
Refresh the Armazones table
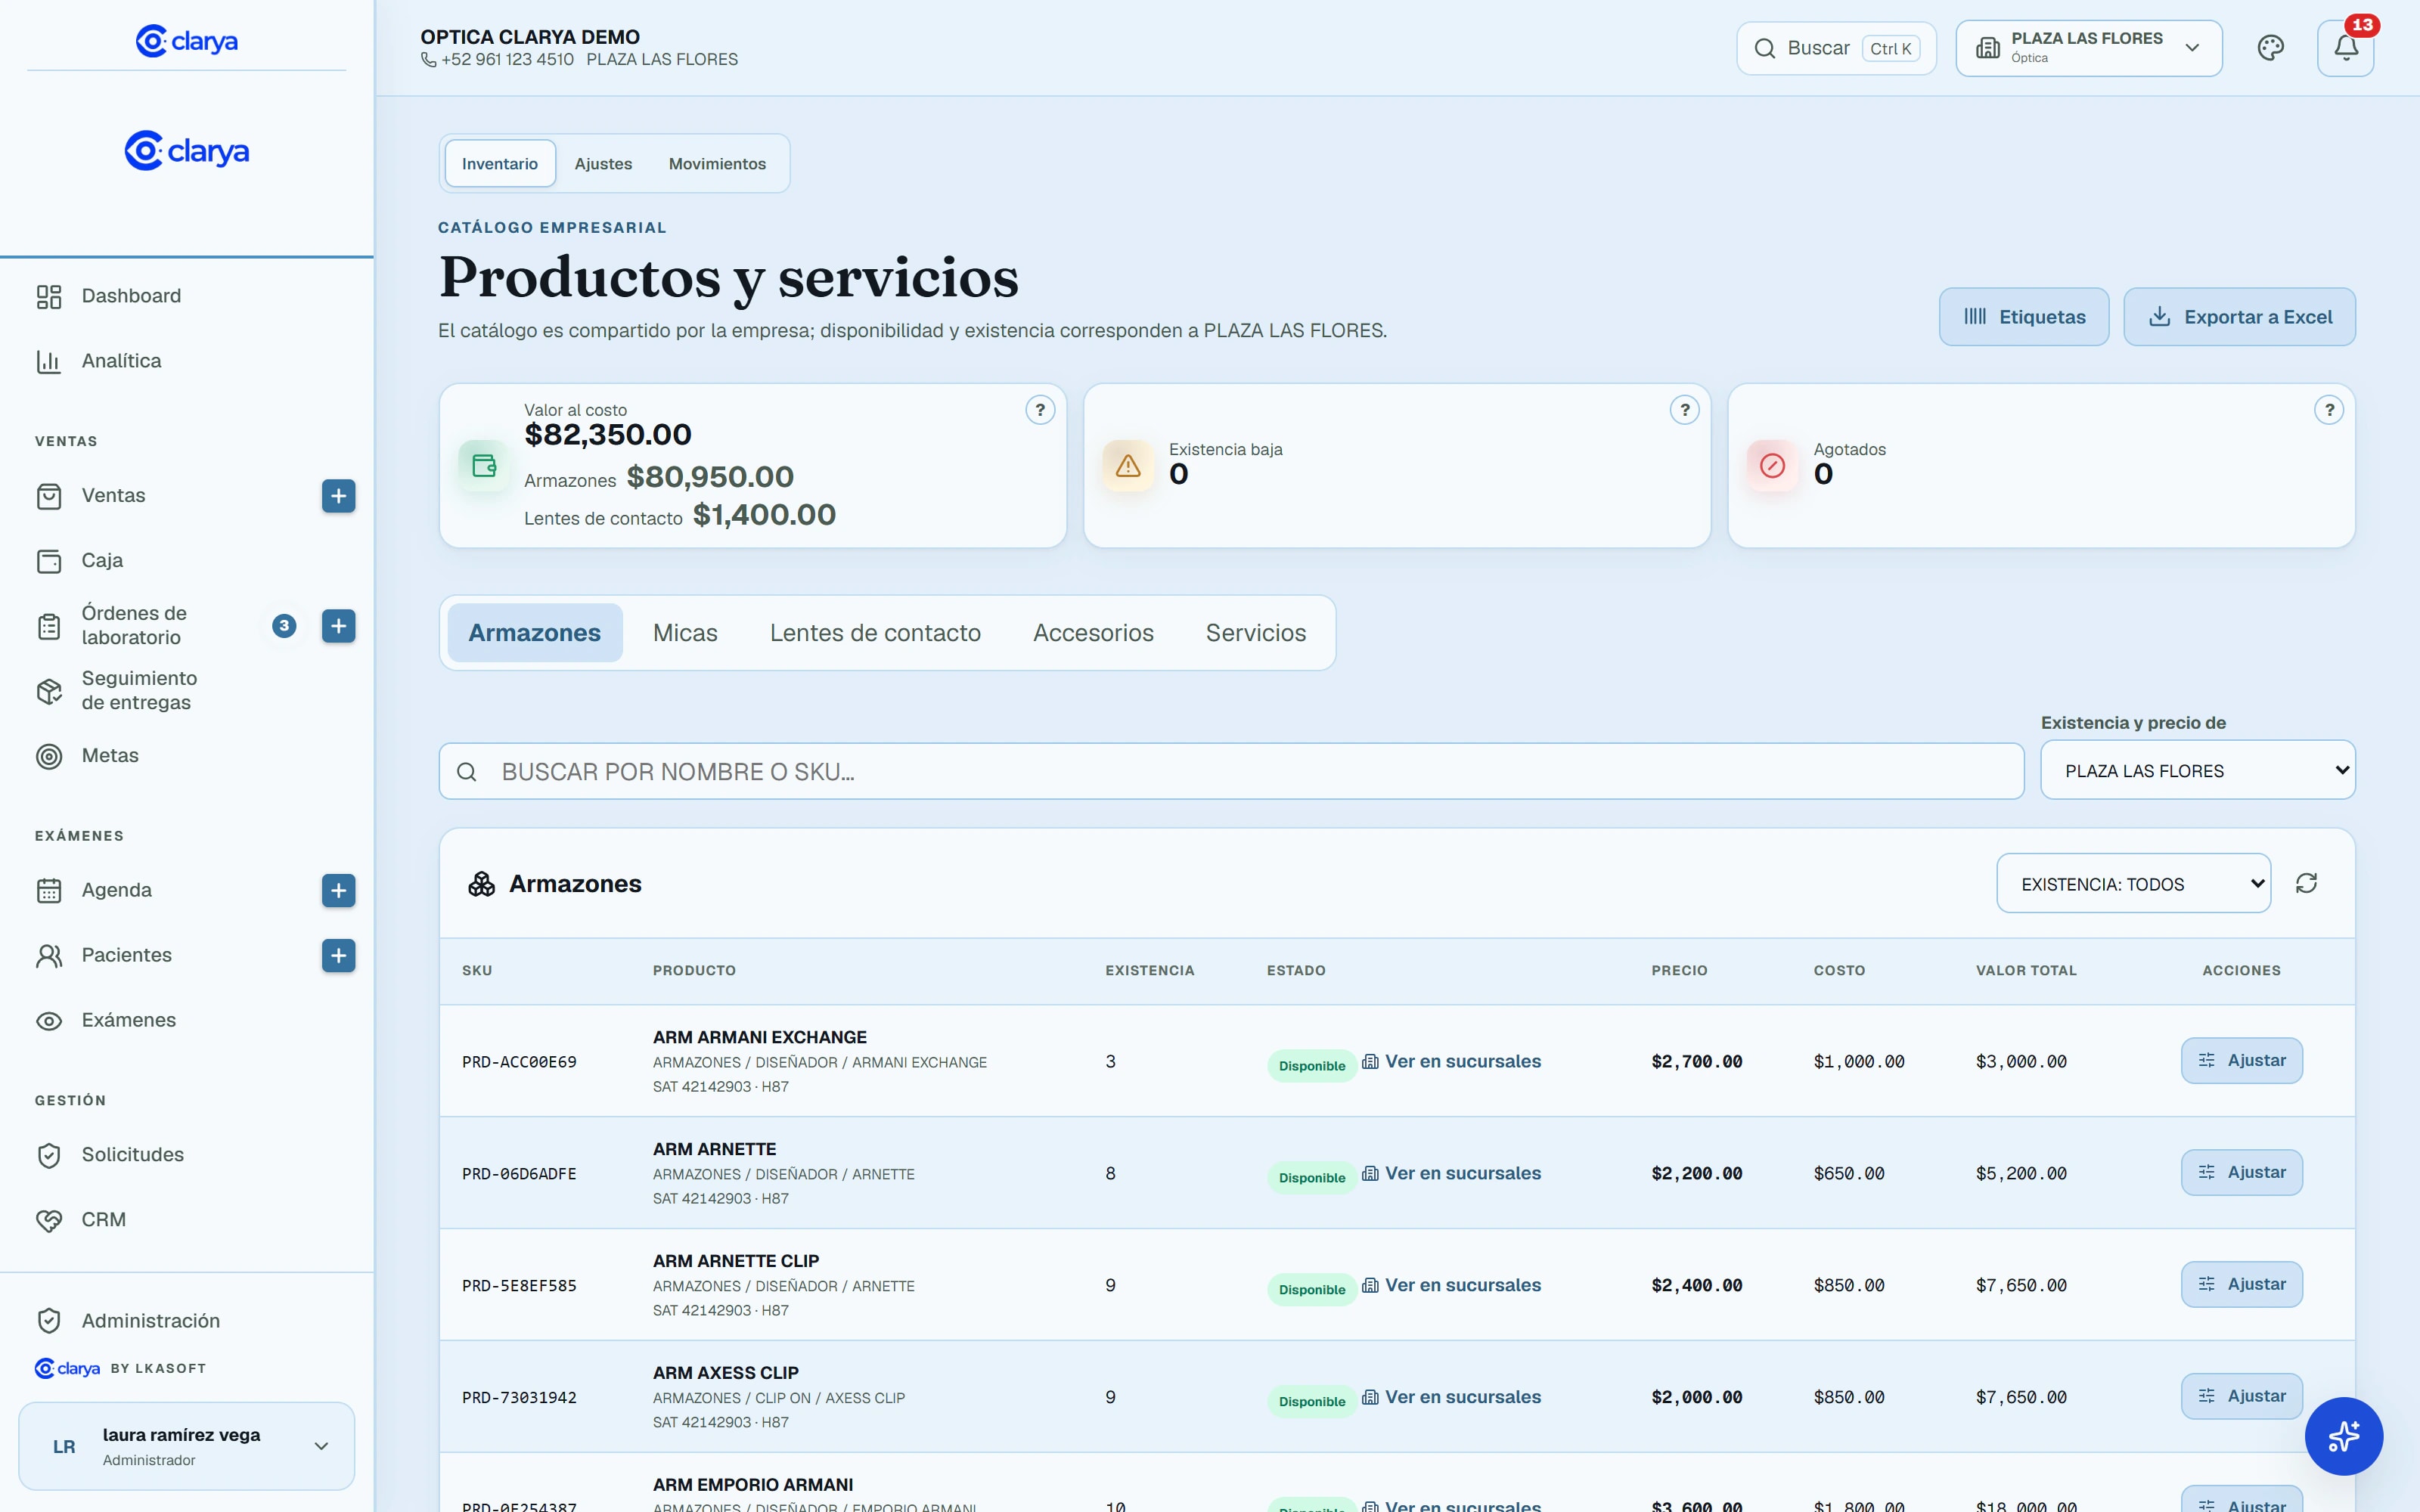tap(2306, 883)
